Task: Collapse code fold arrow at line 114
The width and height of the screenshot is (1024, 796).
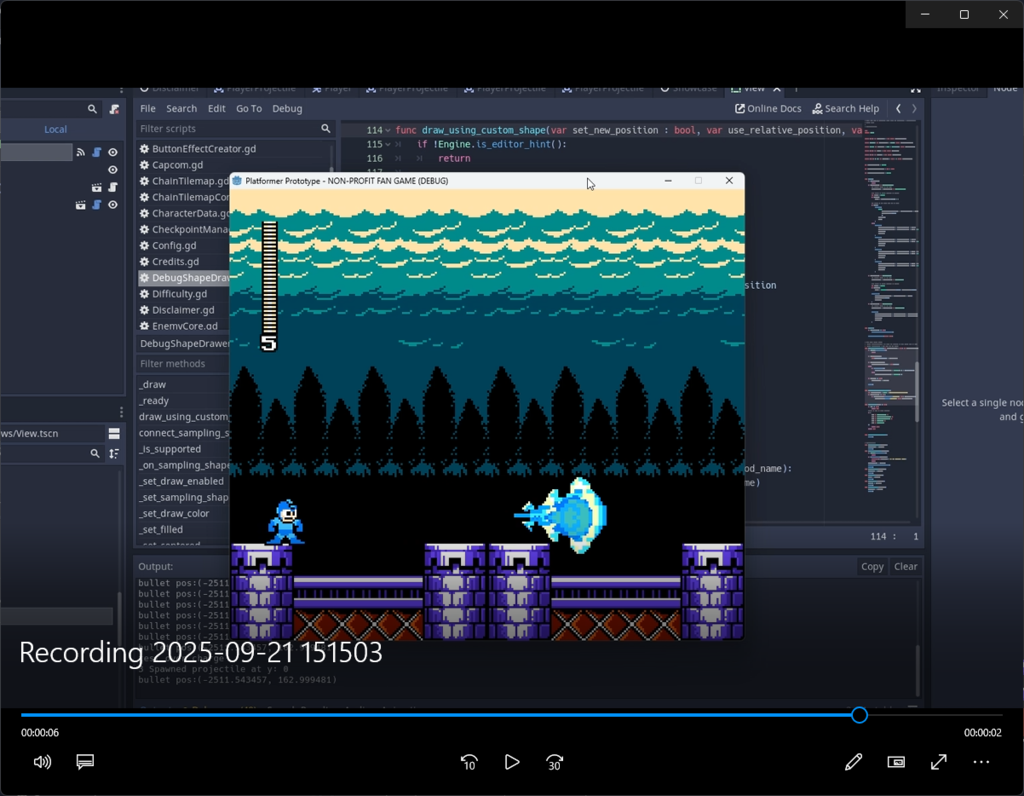Action: [x=388, y=131]
